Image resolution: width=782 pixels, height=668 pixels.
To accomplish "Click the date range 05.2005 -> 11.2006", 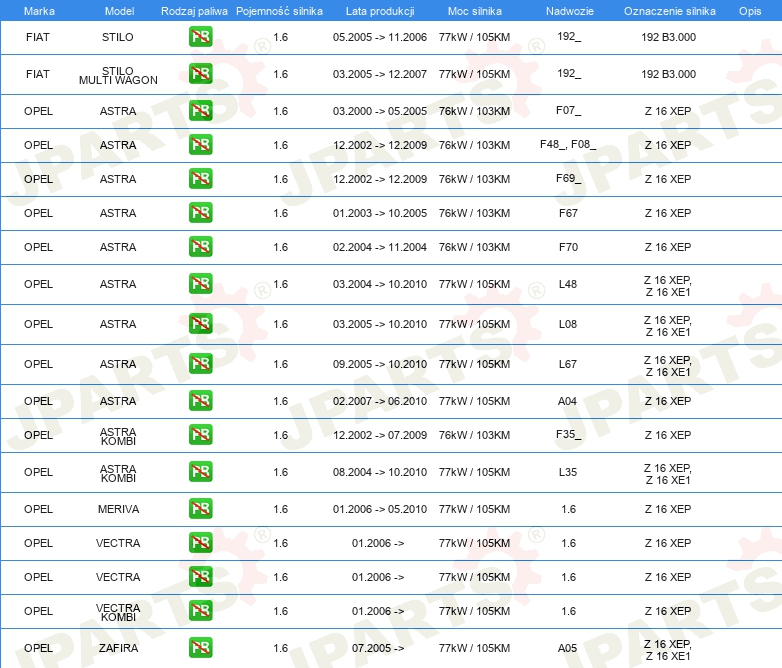I will click(380, 37).
